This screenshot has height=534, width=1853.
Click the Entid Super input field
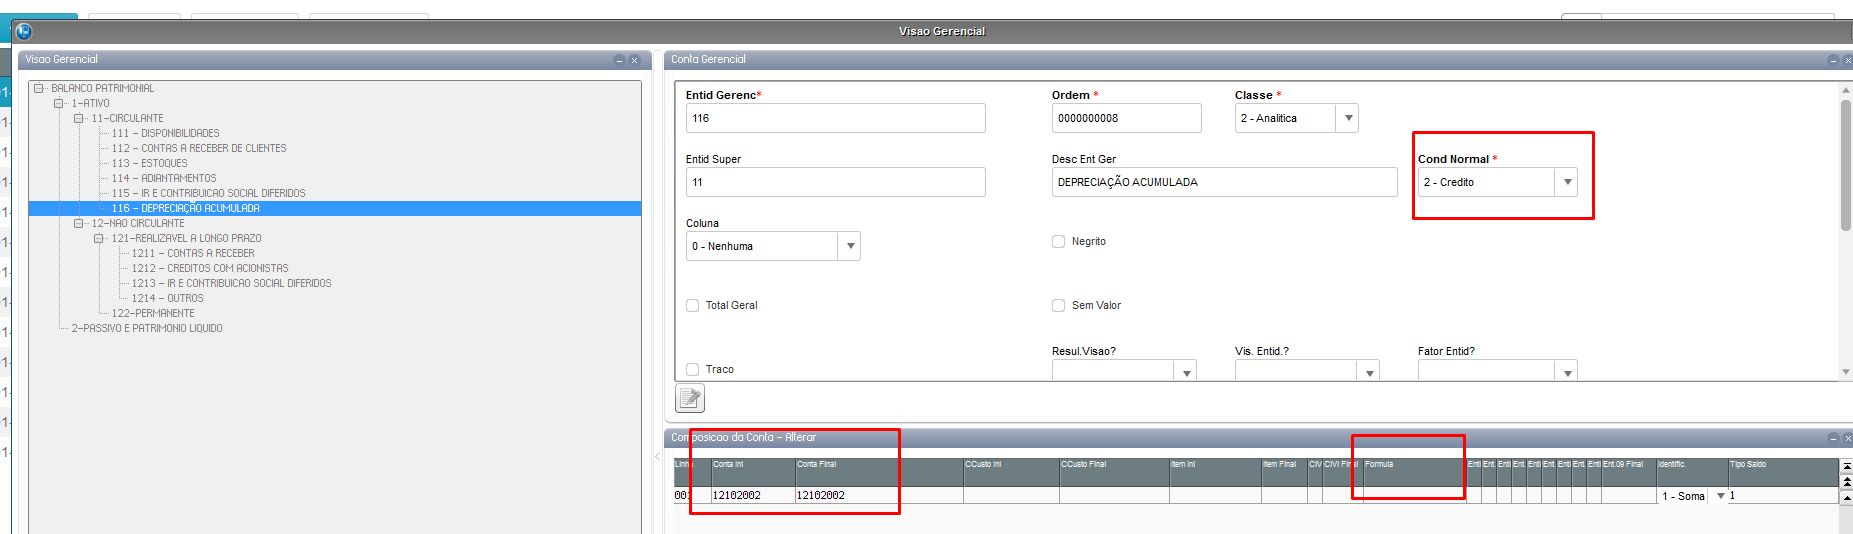coord(835,182)
